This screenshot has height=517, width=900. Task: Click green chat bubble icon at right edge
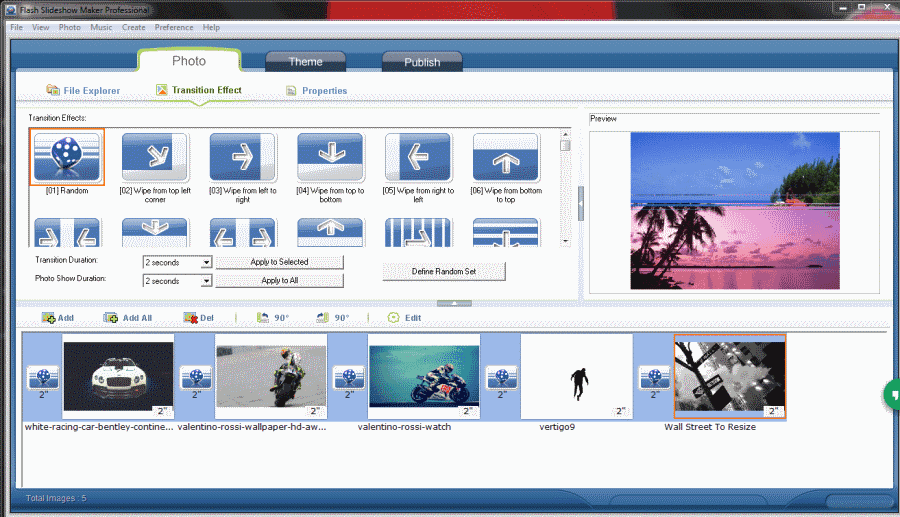[x=893, y=395]
